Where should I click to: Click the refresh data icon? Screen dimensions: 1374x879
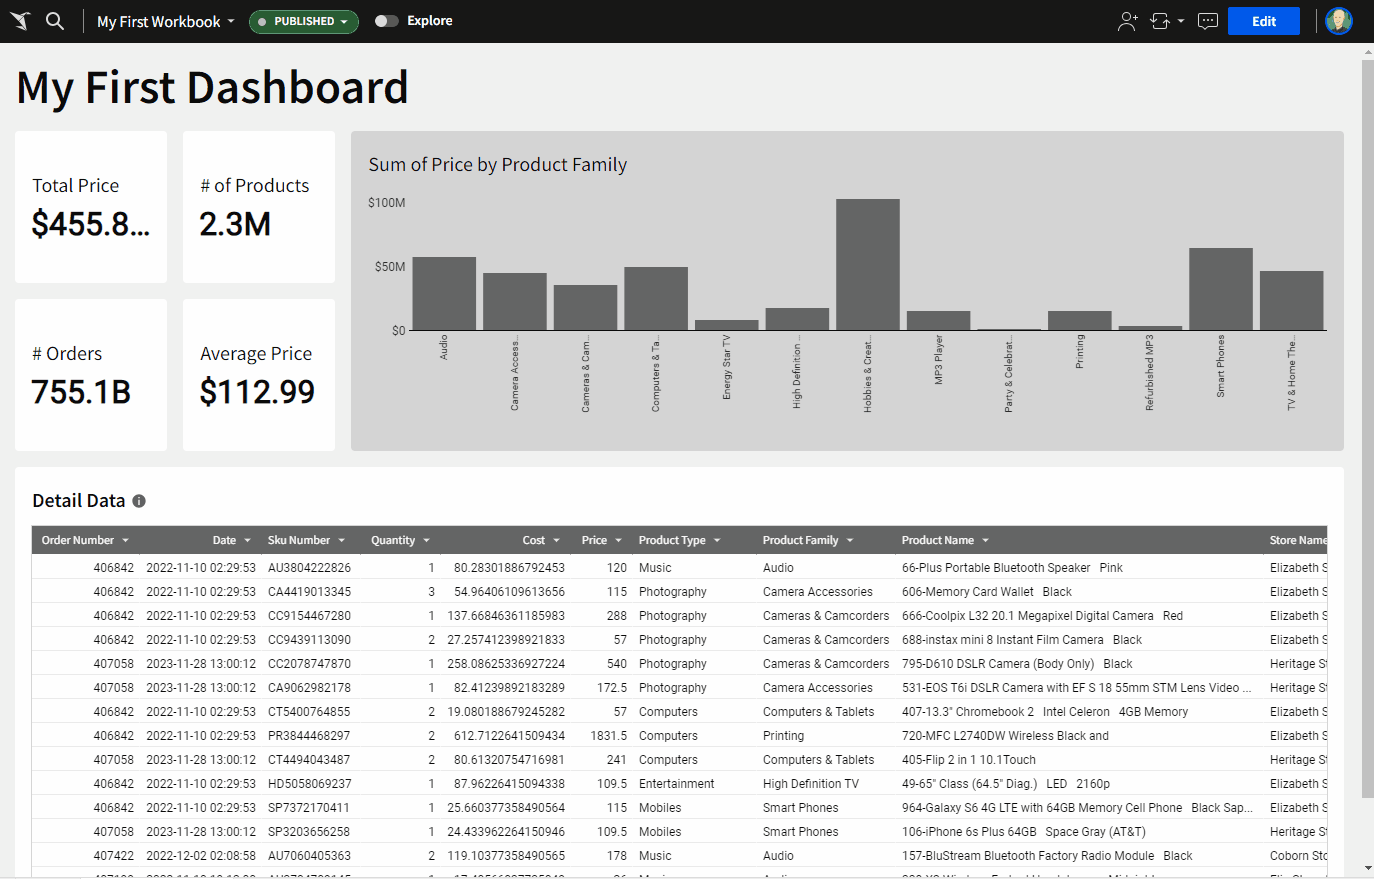[x=1160, y=21]
